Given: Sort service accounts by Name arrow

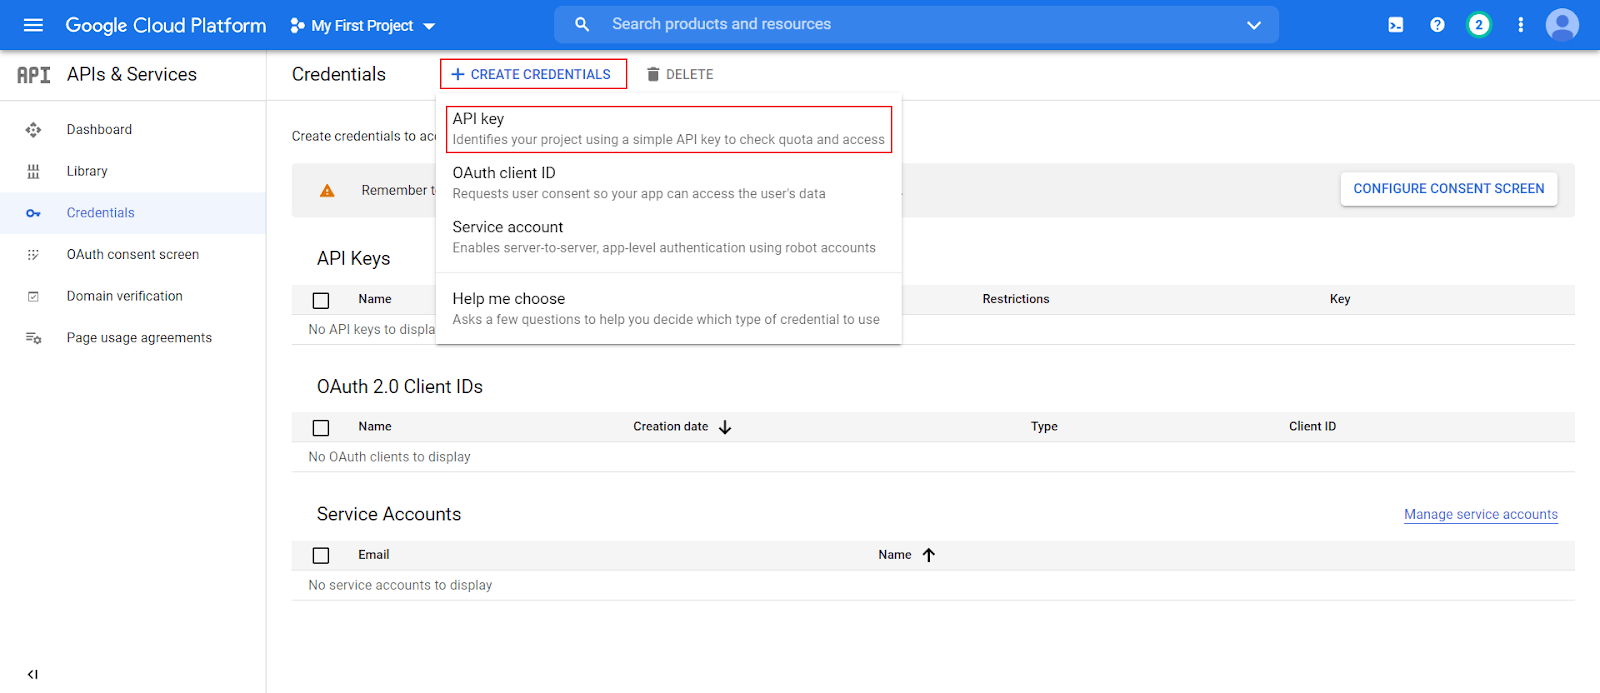Looking at the screenshot, I should pyautogui.click(x=929, y=555).
